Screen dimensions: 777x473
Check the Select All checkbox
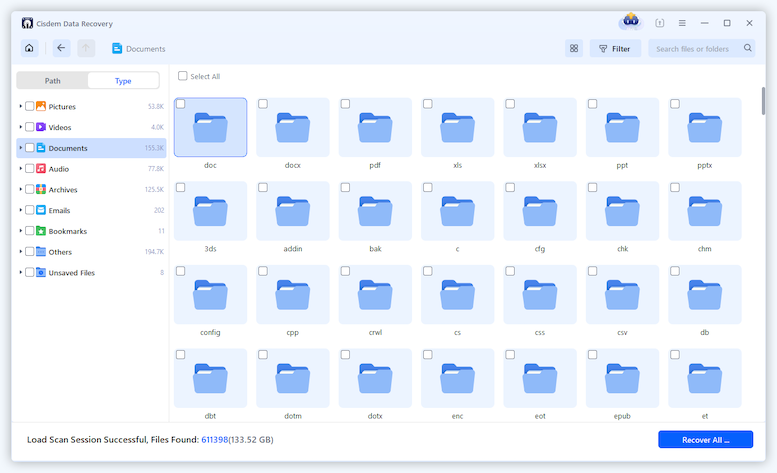point(182,76)
